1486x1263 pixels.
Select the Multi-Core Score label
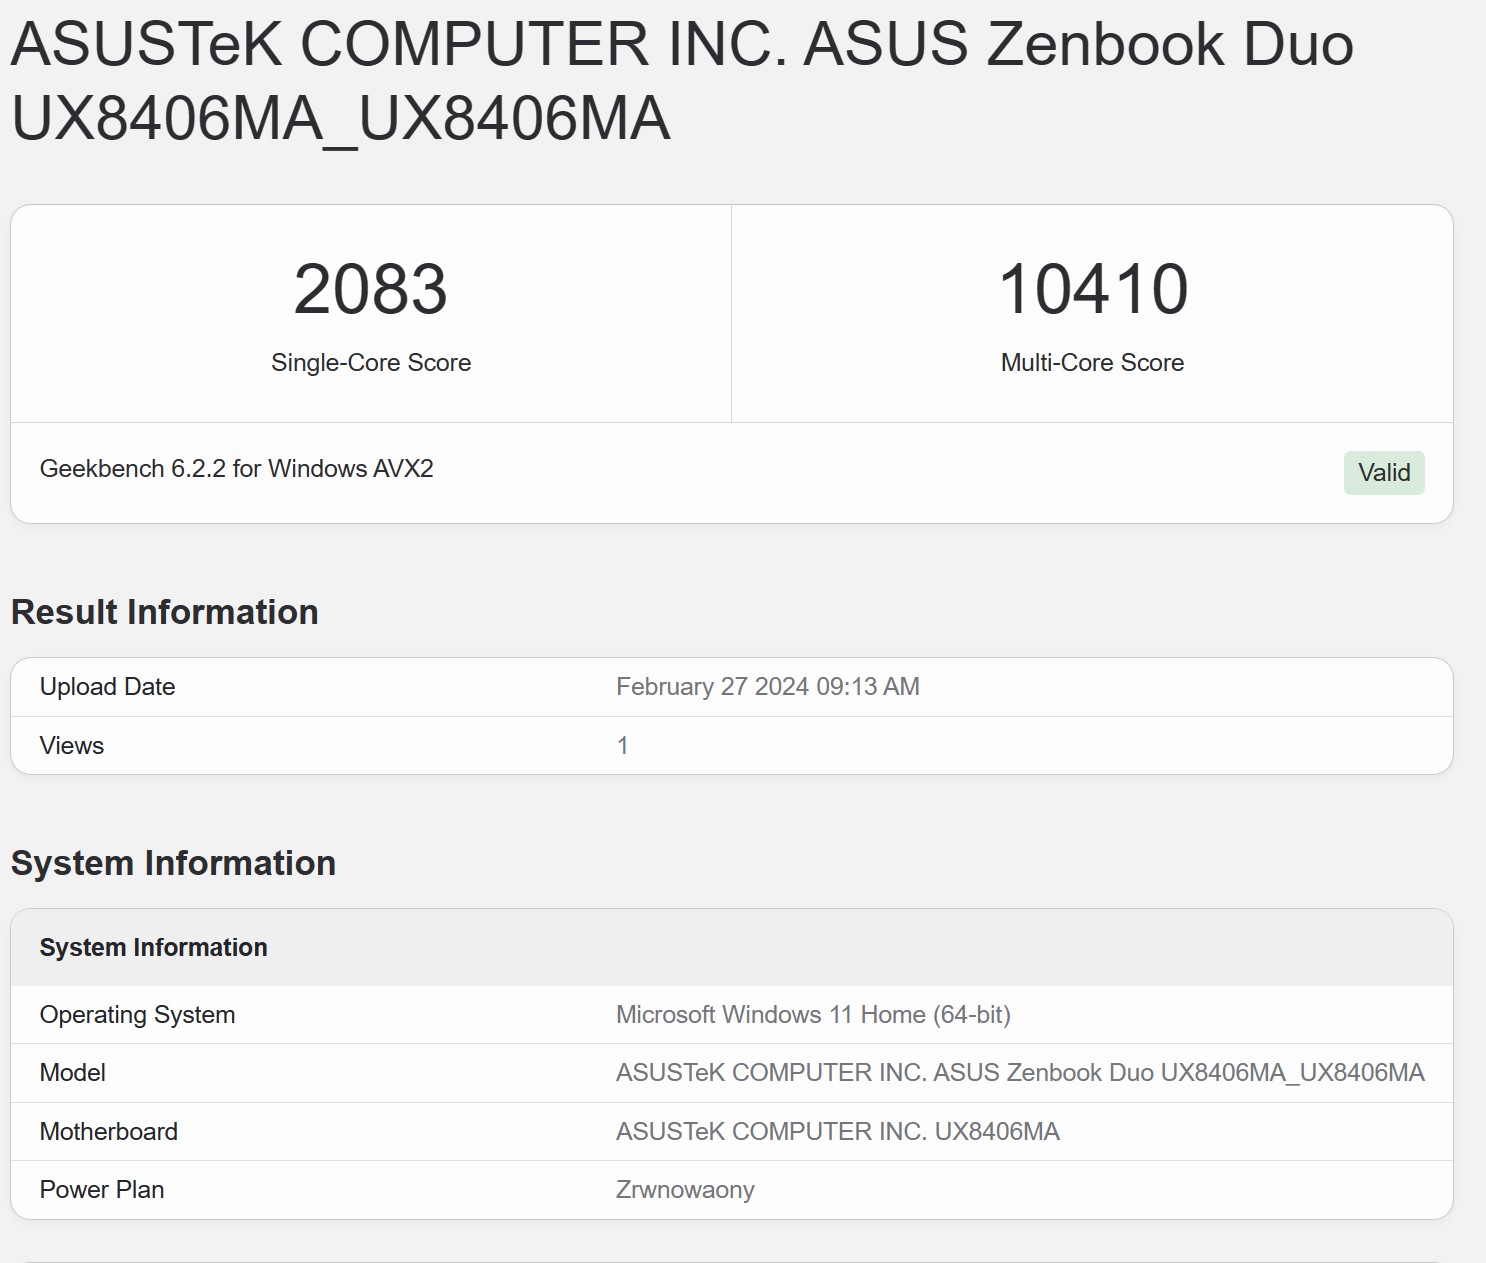[1092, 363]
